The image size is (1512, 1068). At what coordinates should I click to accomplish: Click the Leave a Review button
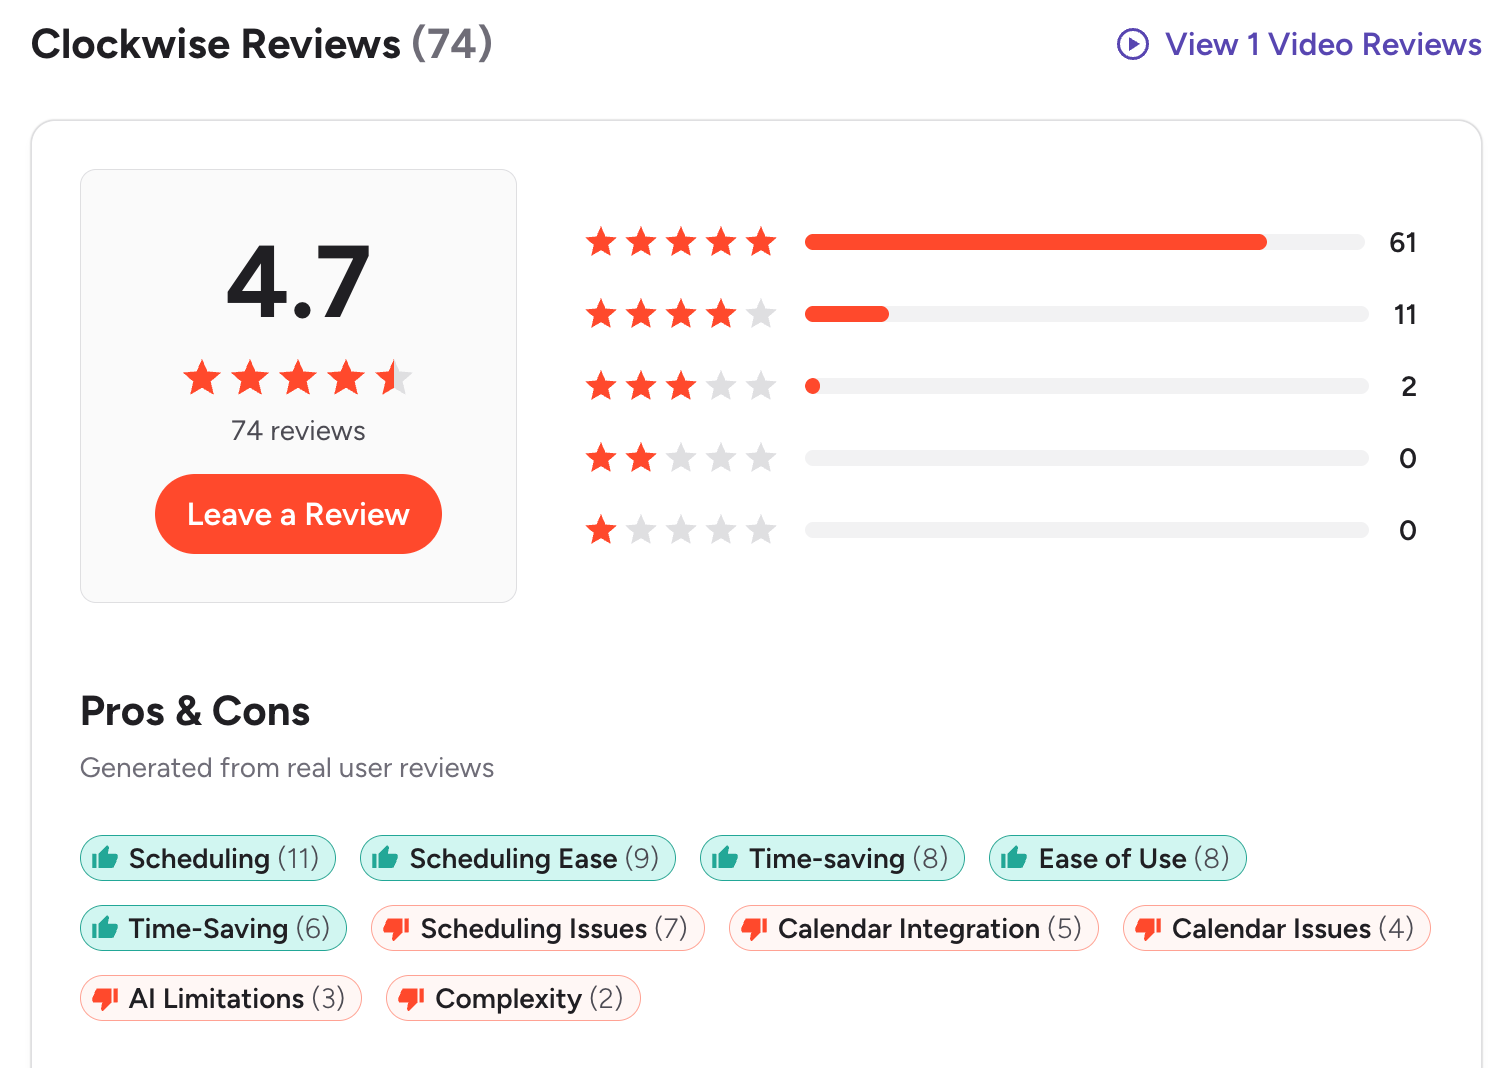(x=297, y=513)
